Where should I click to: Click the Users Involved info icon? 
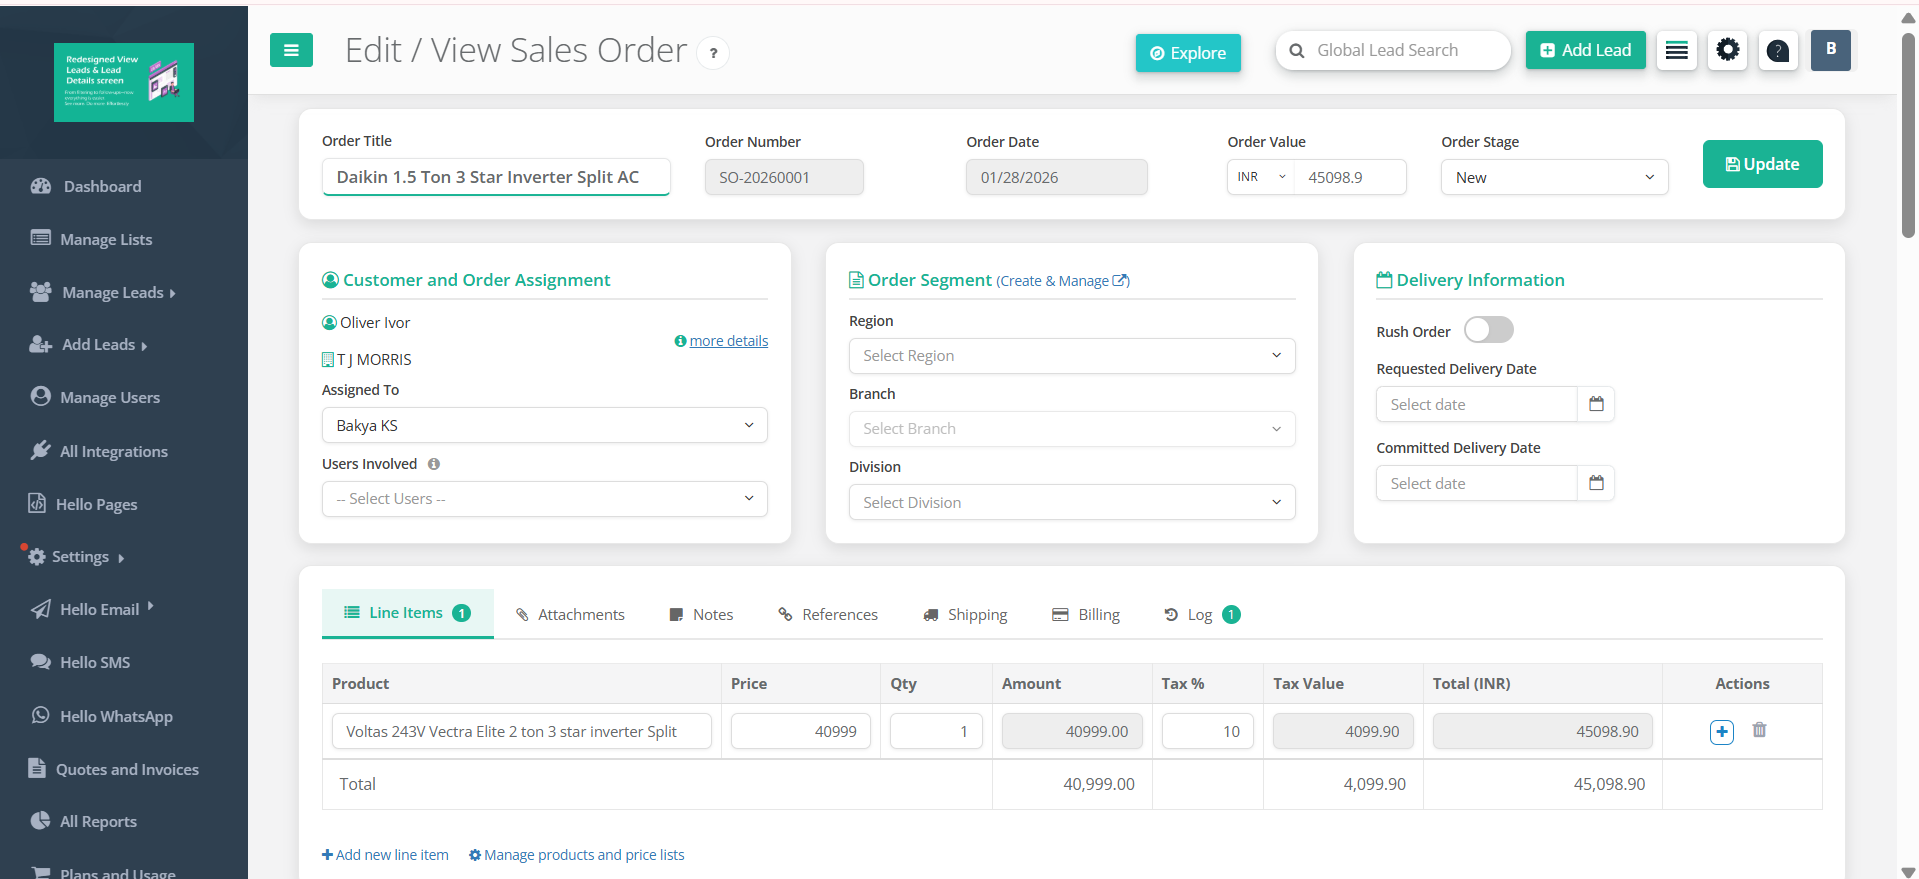point(434,464)
